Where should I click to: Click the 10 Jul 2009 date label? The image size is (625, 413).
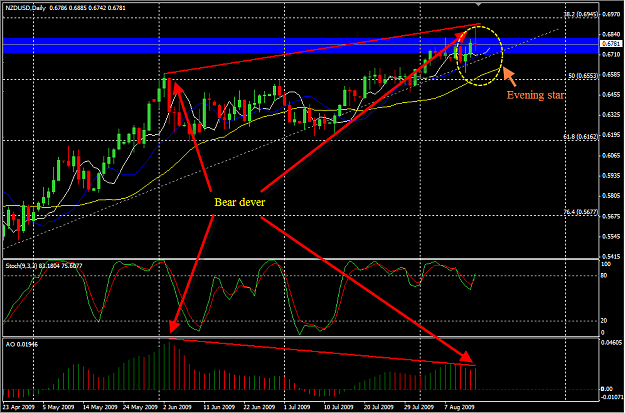[337, 408]
